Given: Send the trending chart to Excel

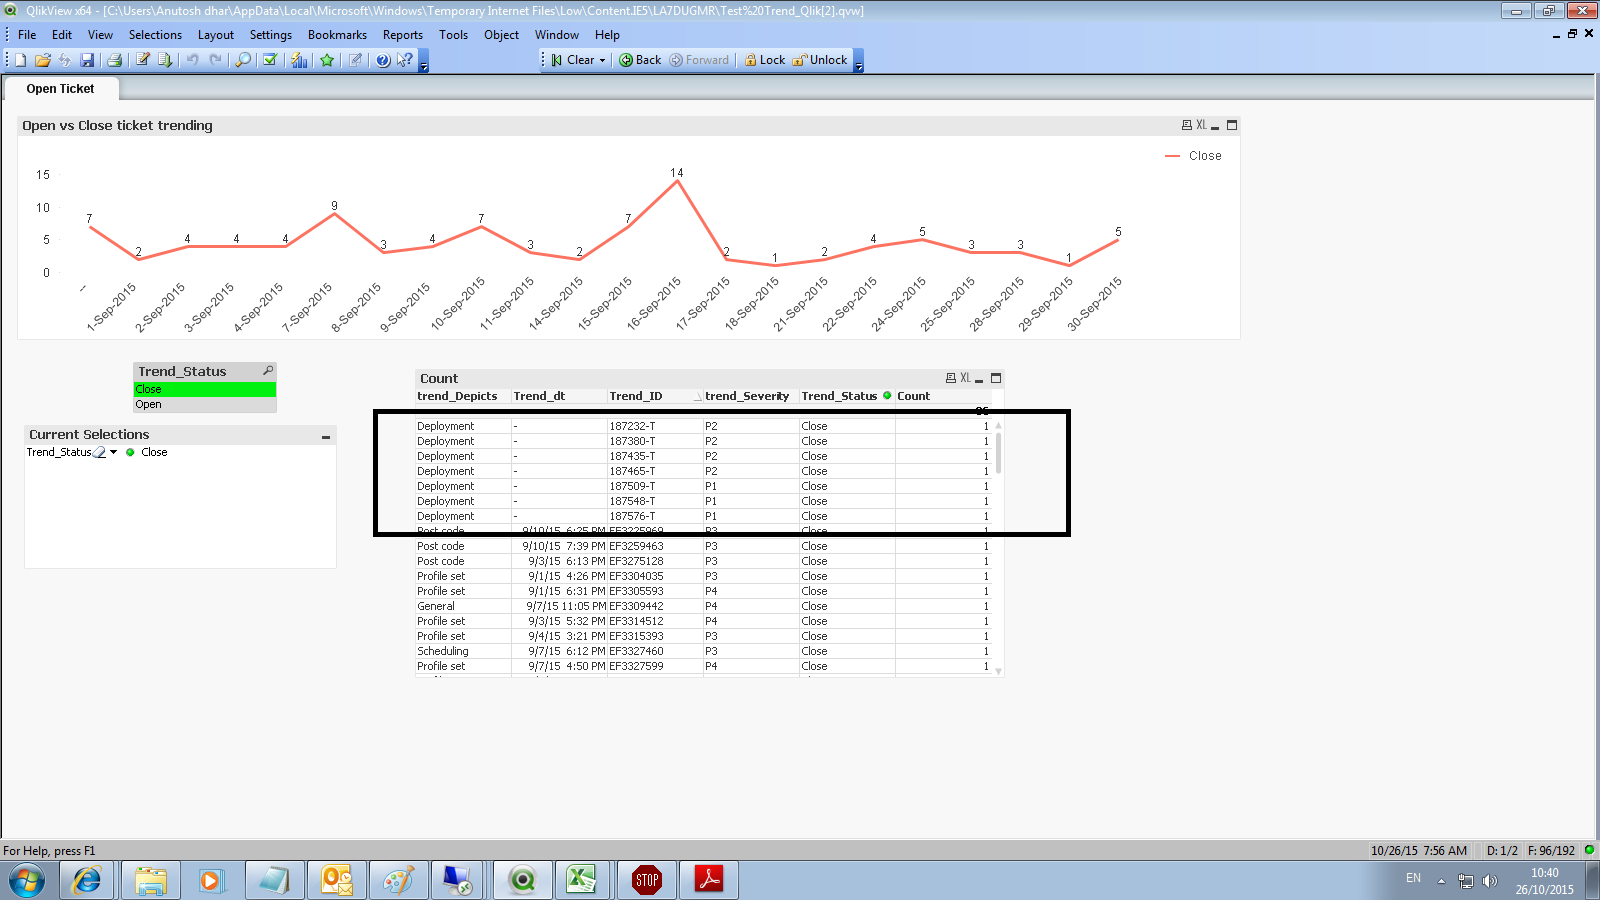Looking at the screenshot, I should tap(1201, 125).
